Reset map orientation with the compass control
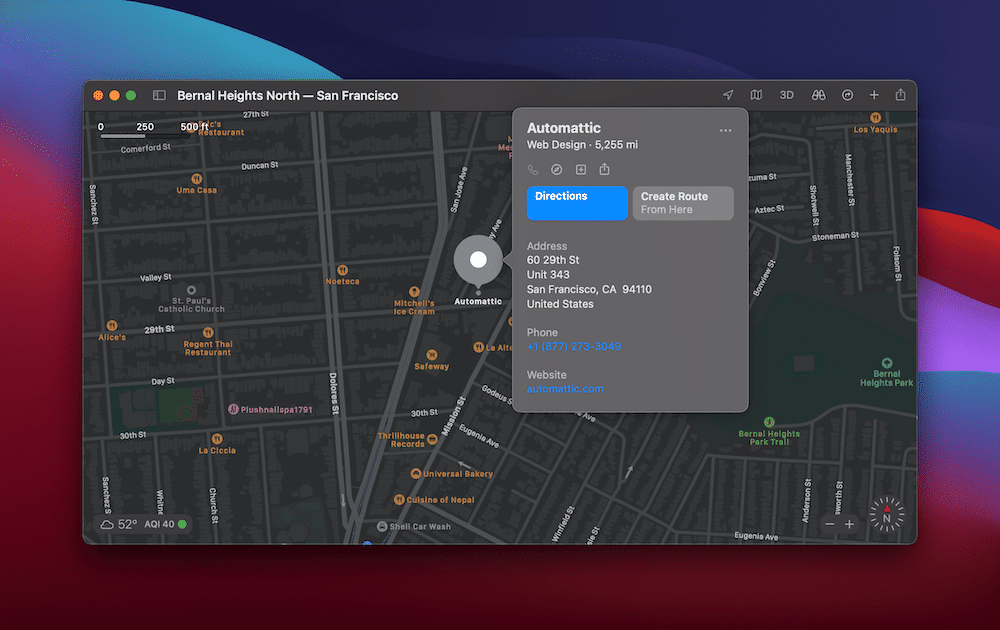 click(886, 519)
